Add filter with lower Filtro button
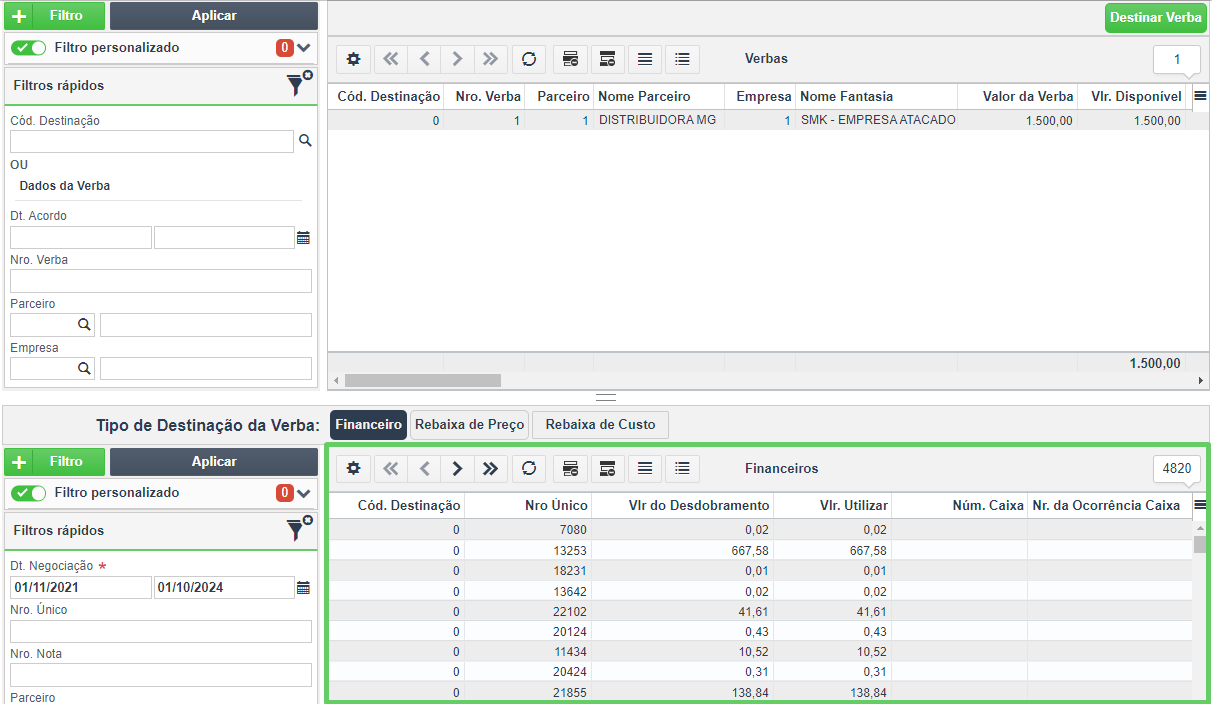This screenshot has width=1212, height=704. [55, 462]
